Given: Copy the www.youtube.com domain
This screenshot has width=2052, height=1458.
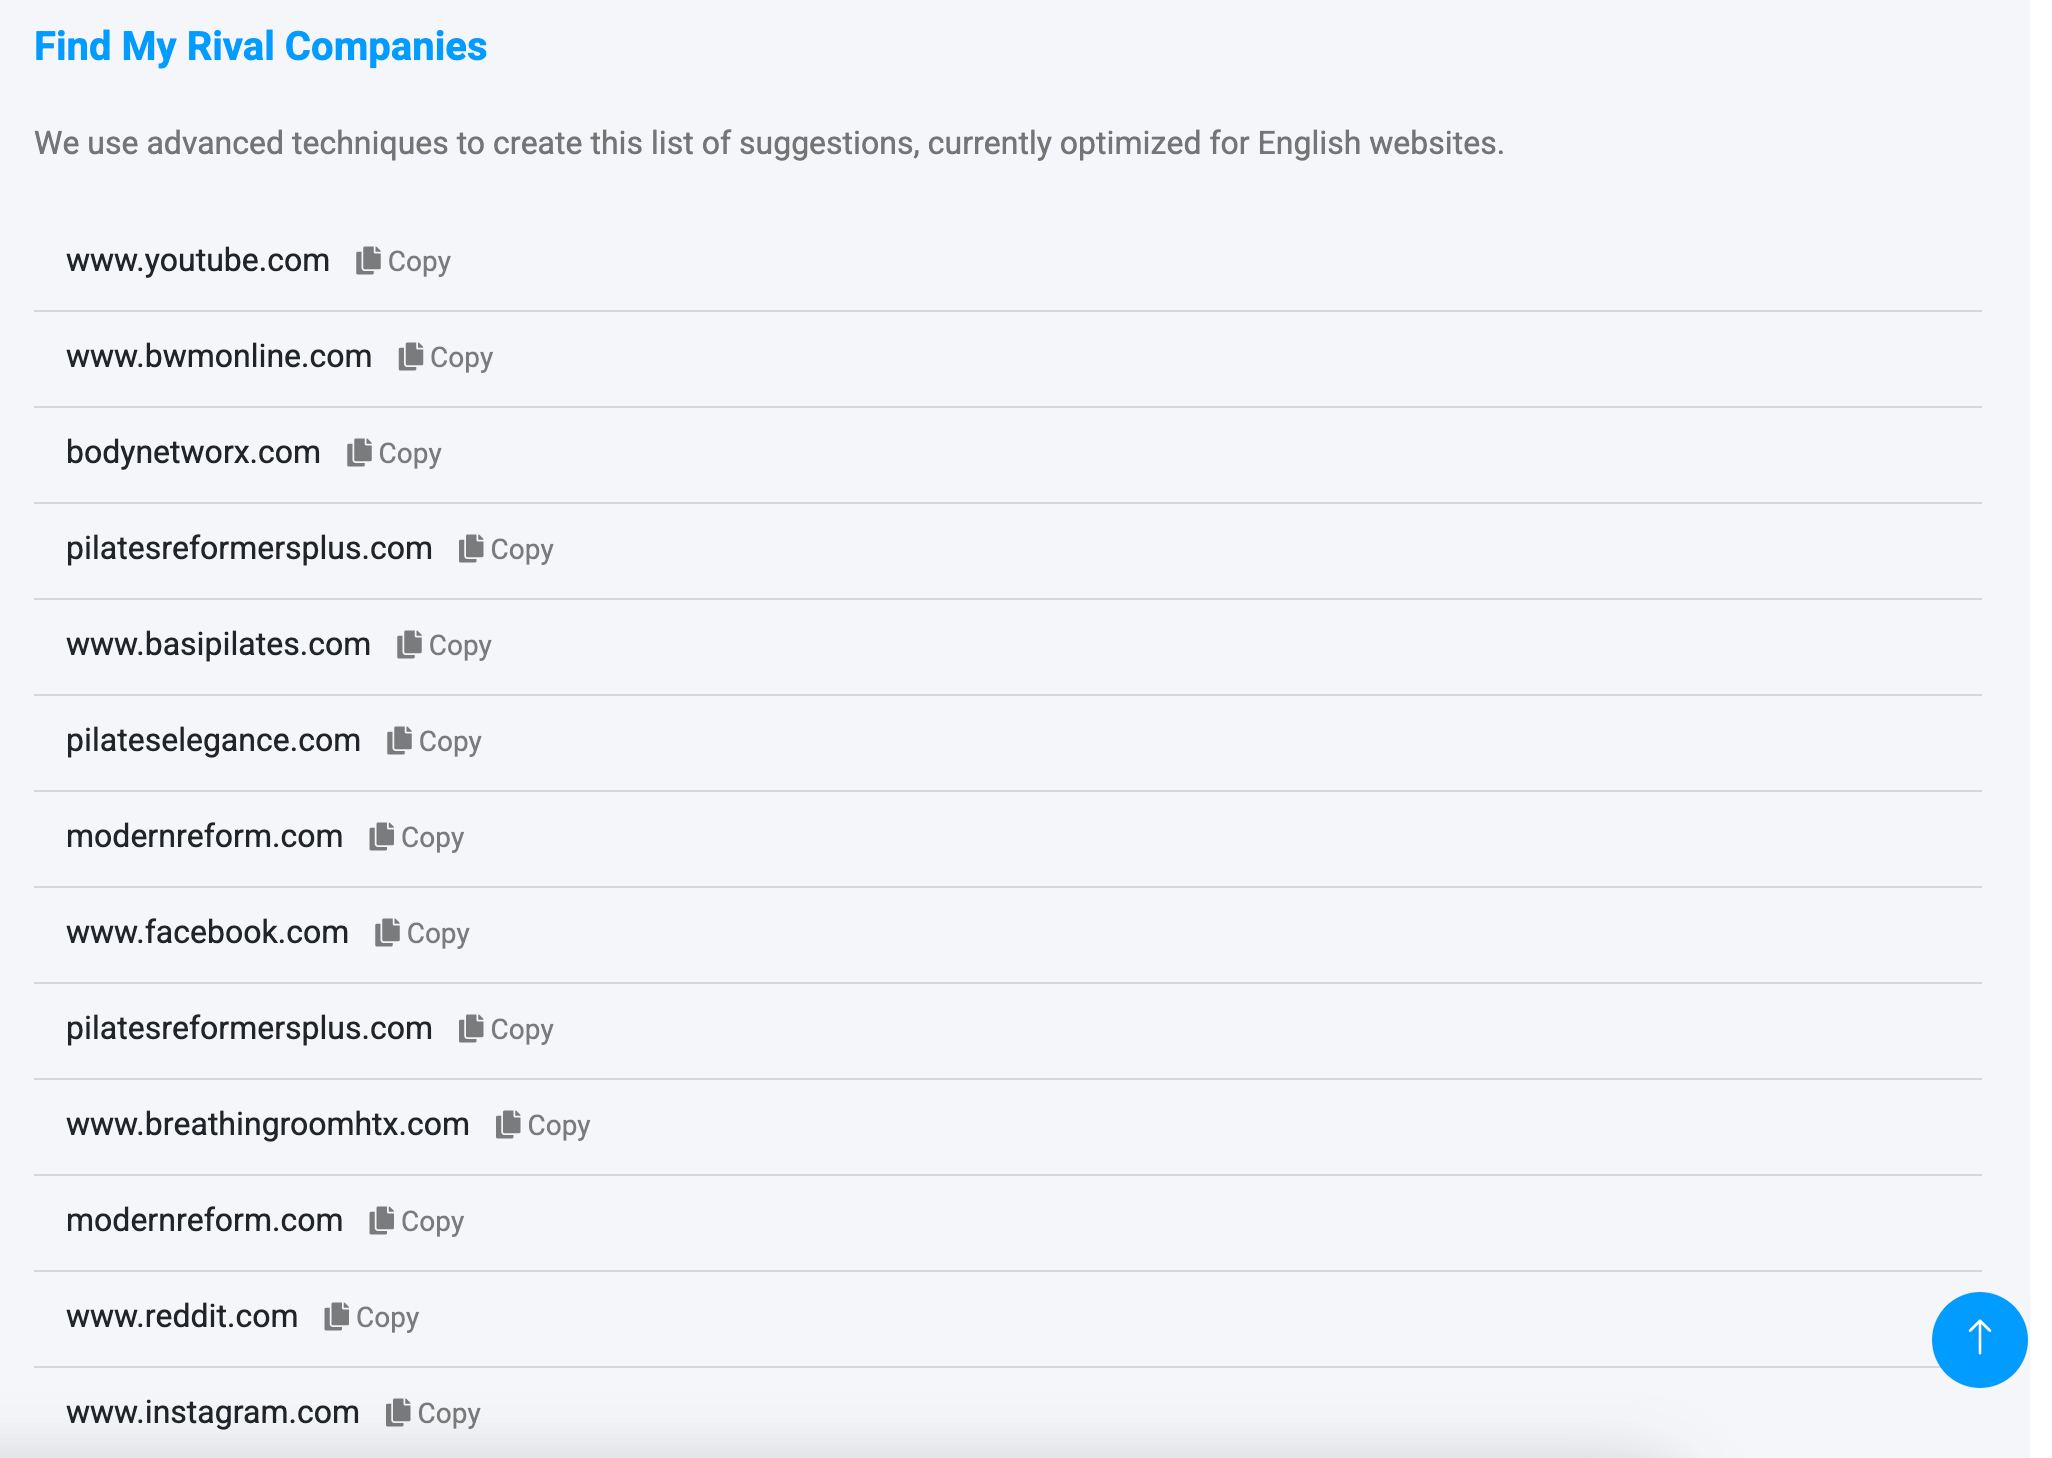Looking at the screenshot, I should pos(403,261).
